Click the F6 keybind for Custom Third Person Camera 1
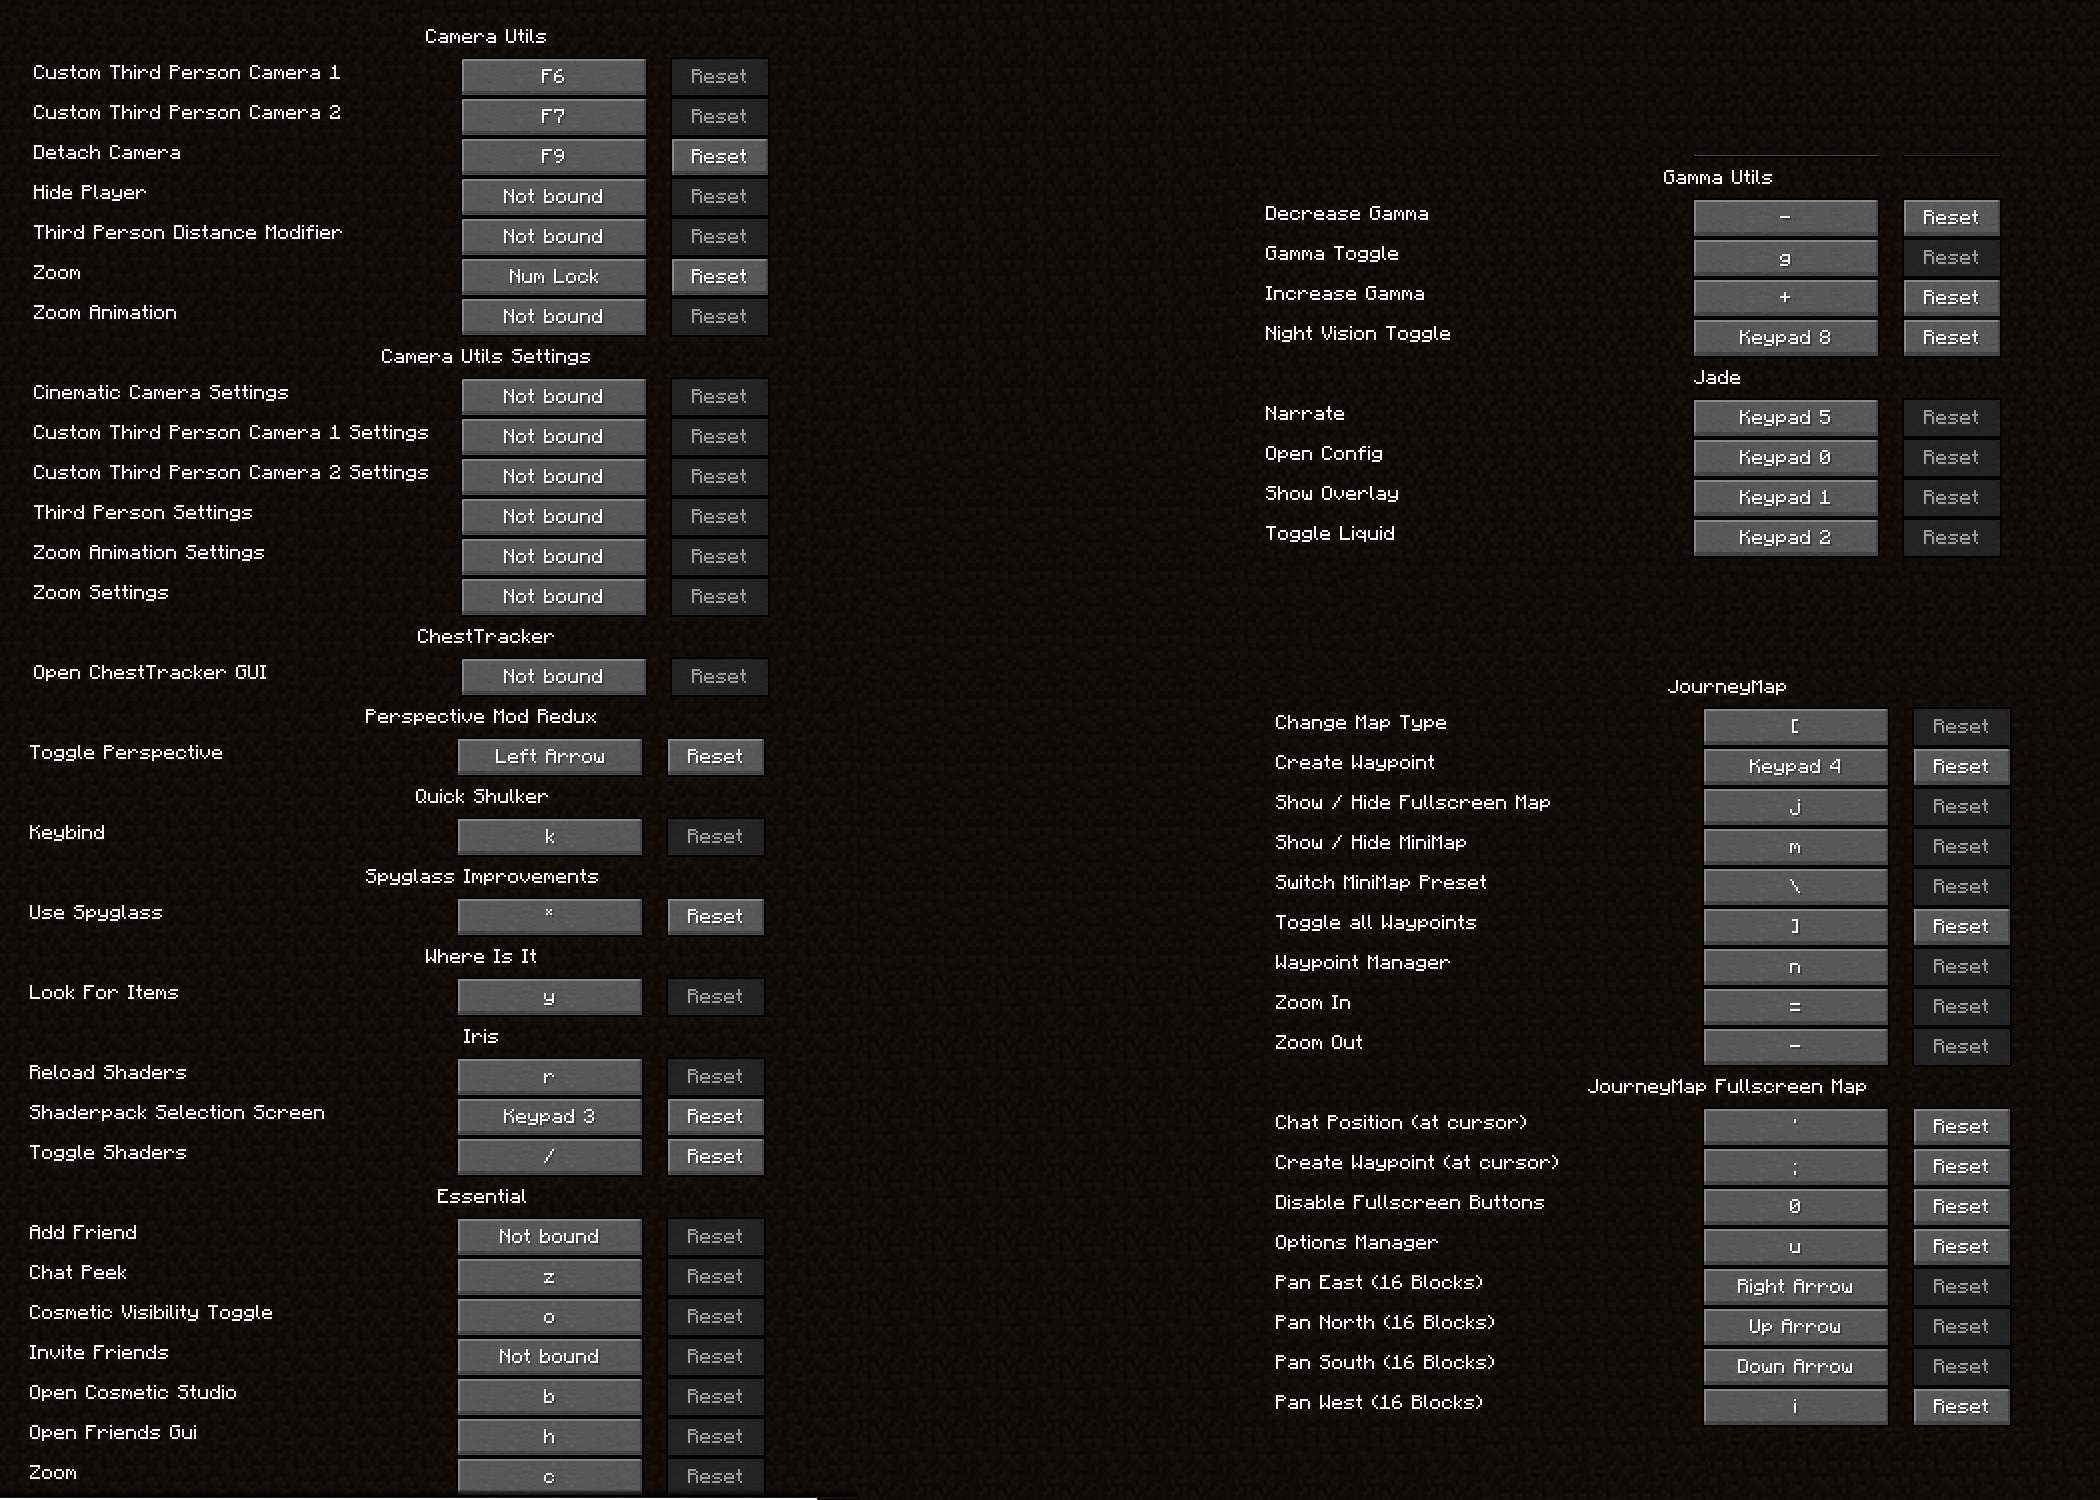The image size is (2100, 1500). pos(553,77)
